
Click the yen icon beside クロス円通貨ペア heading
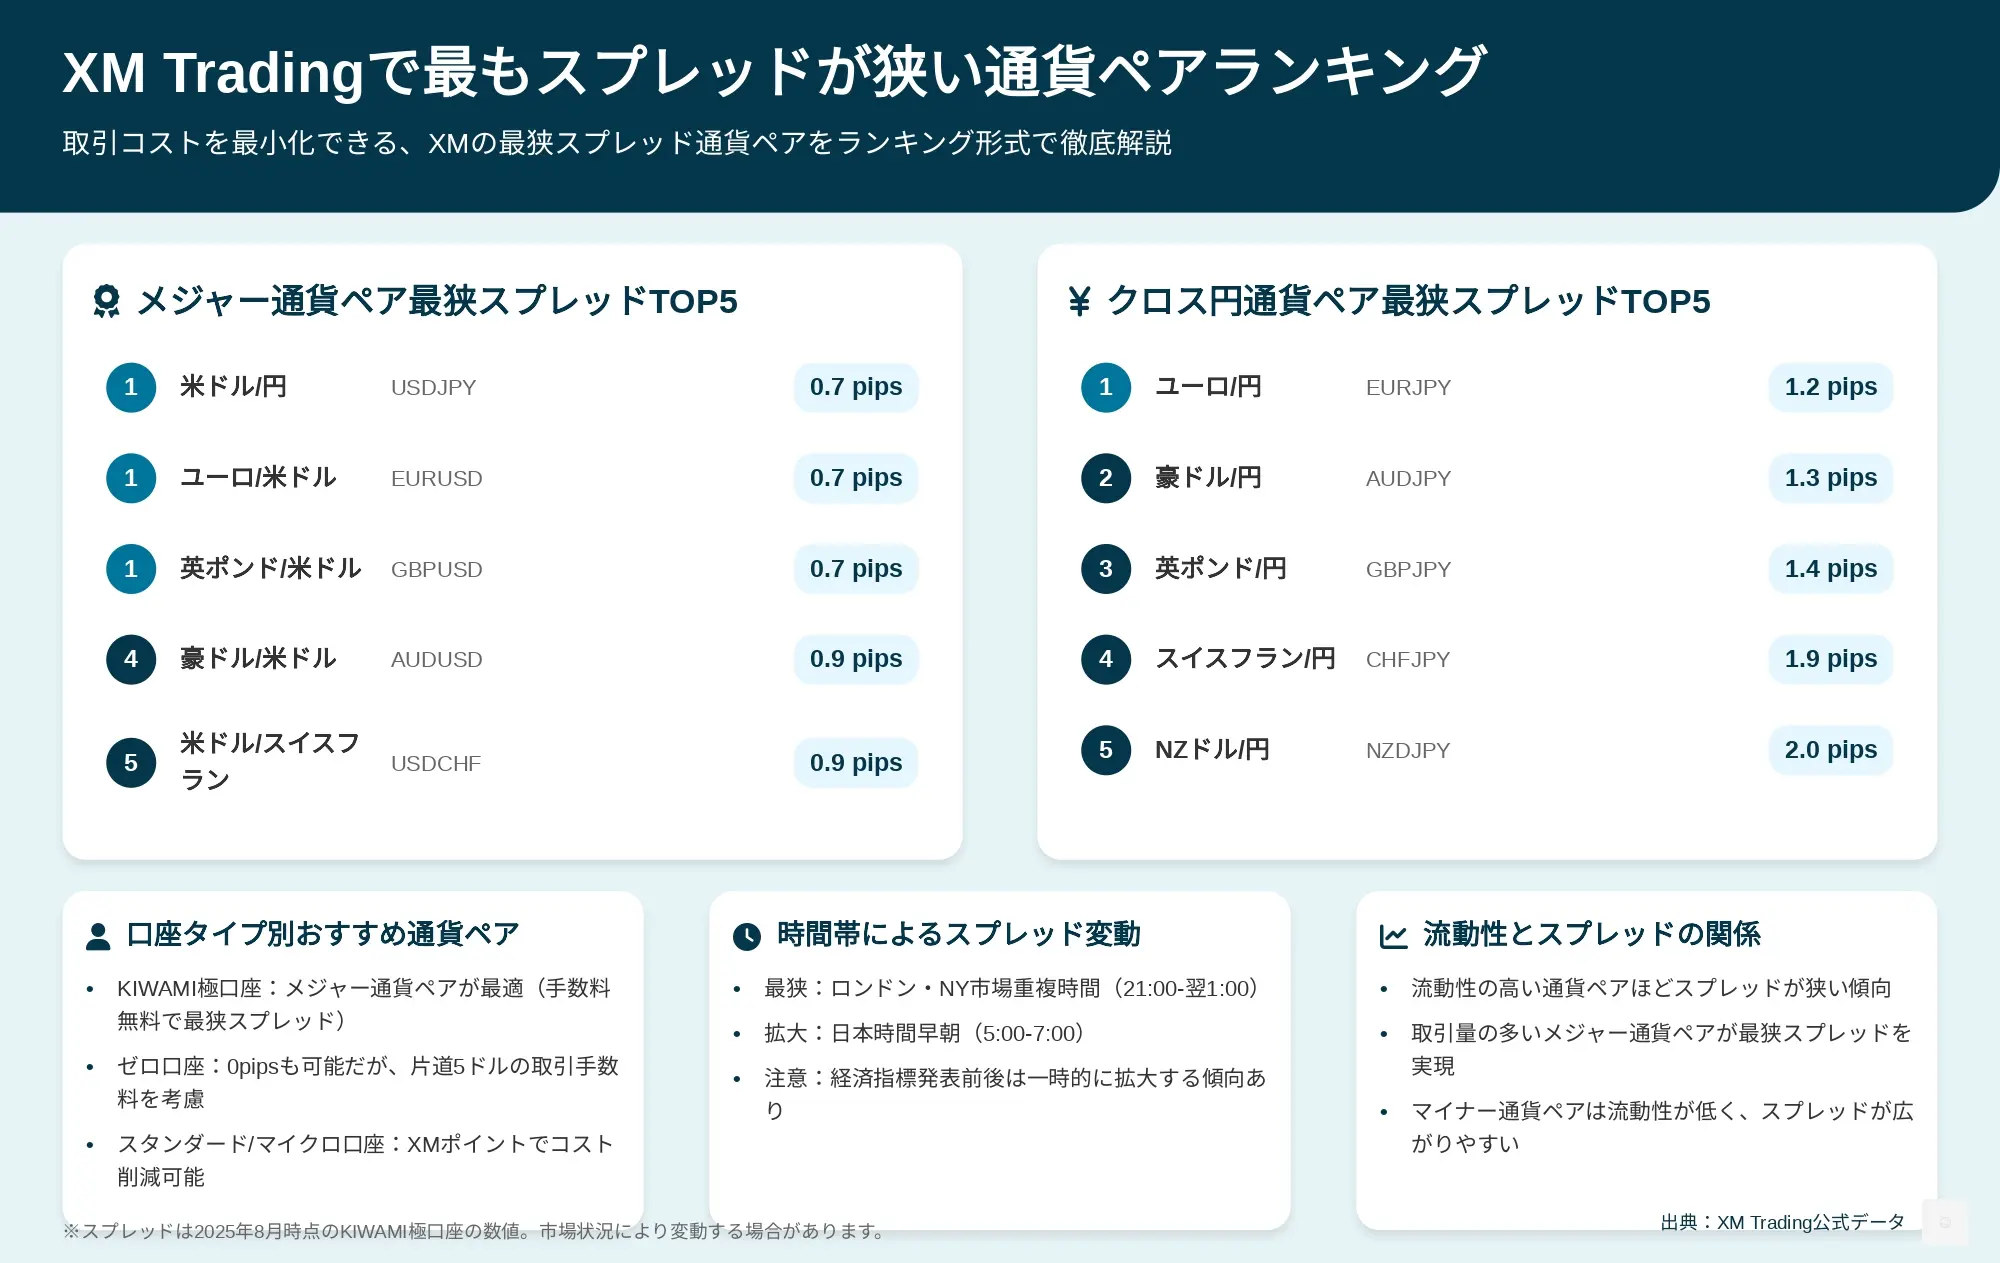point(1079,301)
